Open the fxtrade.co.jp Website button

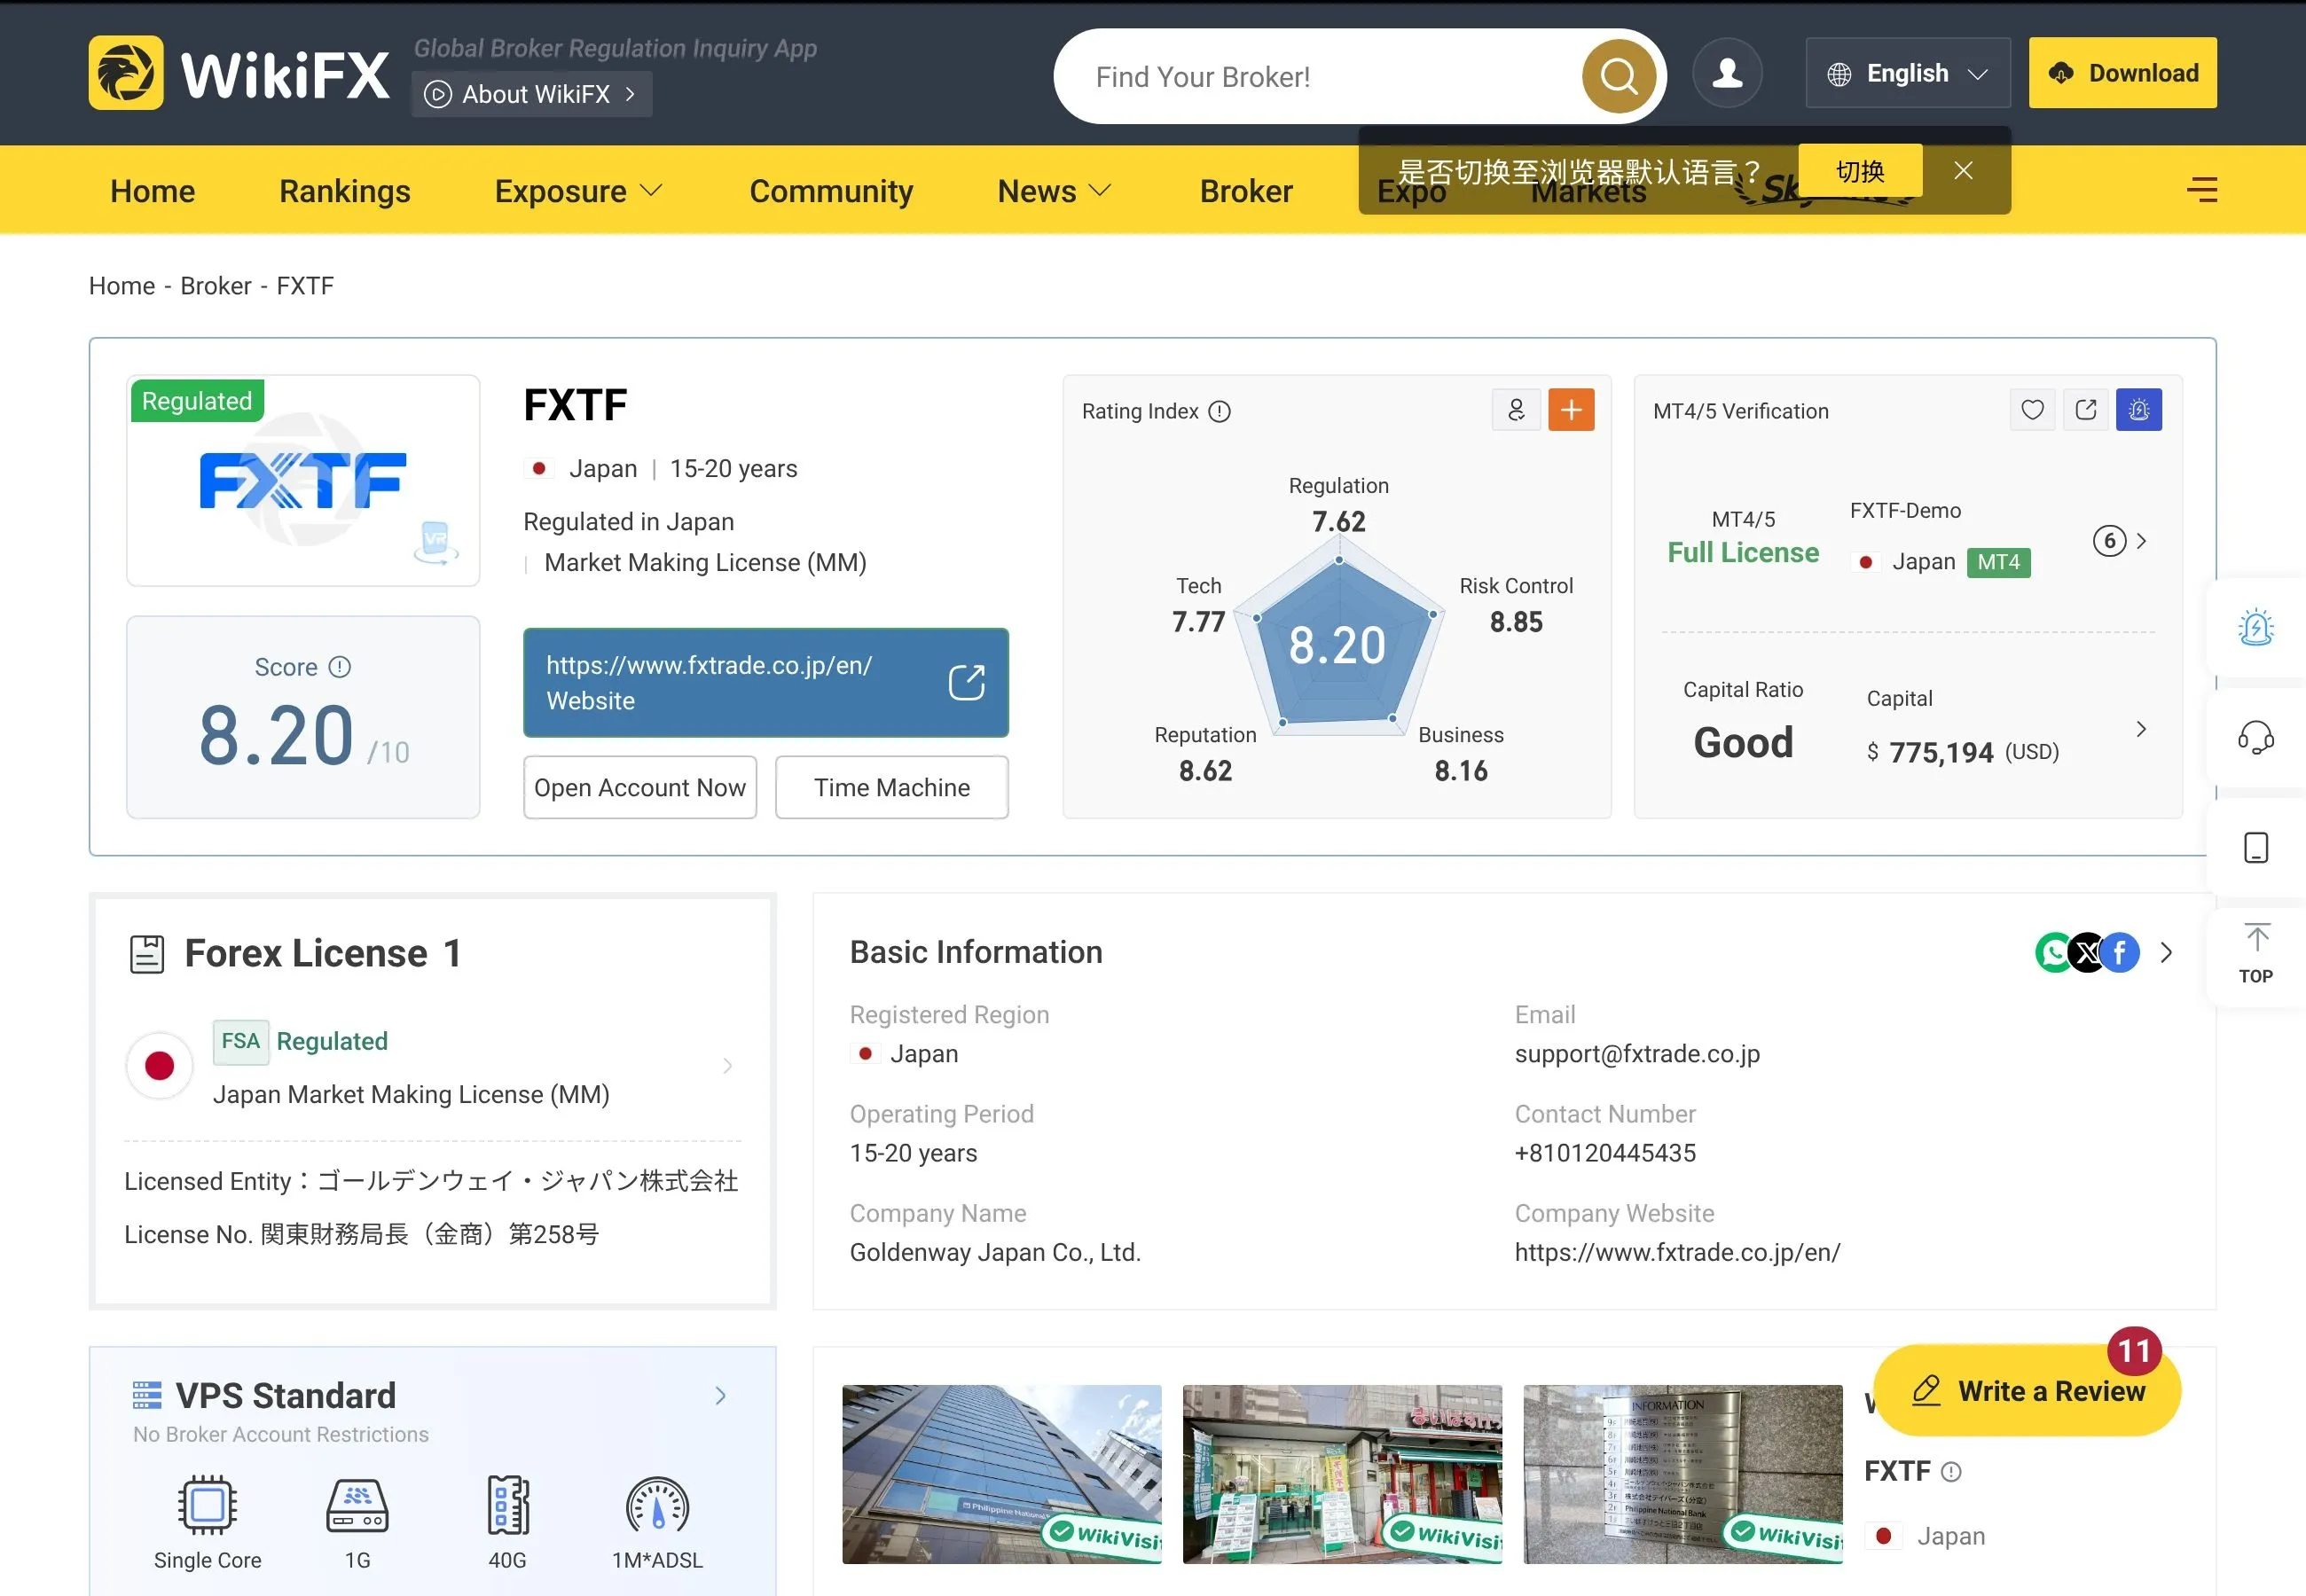tap(766, 683)
